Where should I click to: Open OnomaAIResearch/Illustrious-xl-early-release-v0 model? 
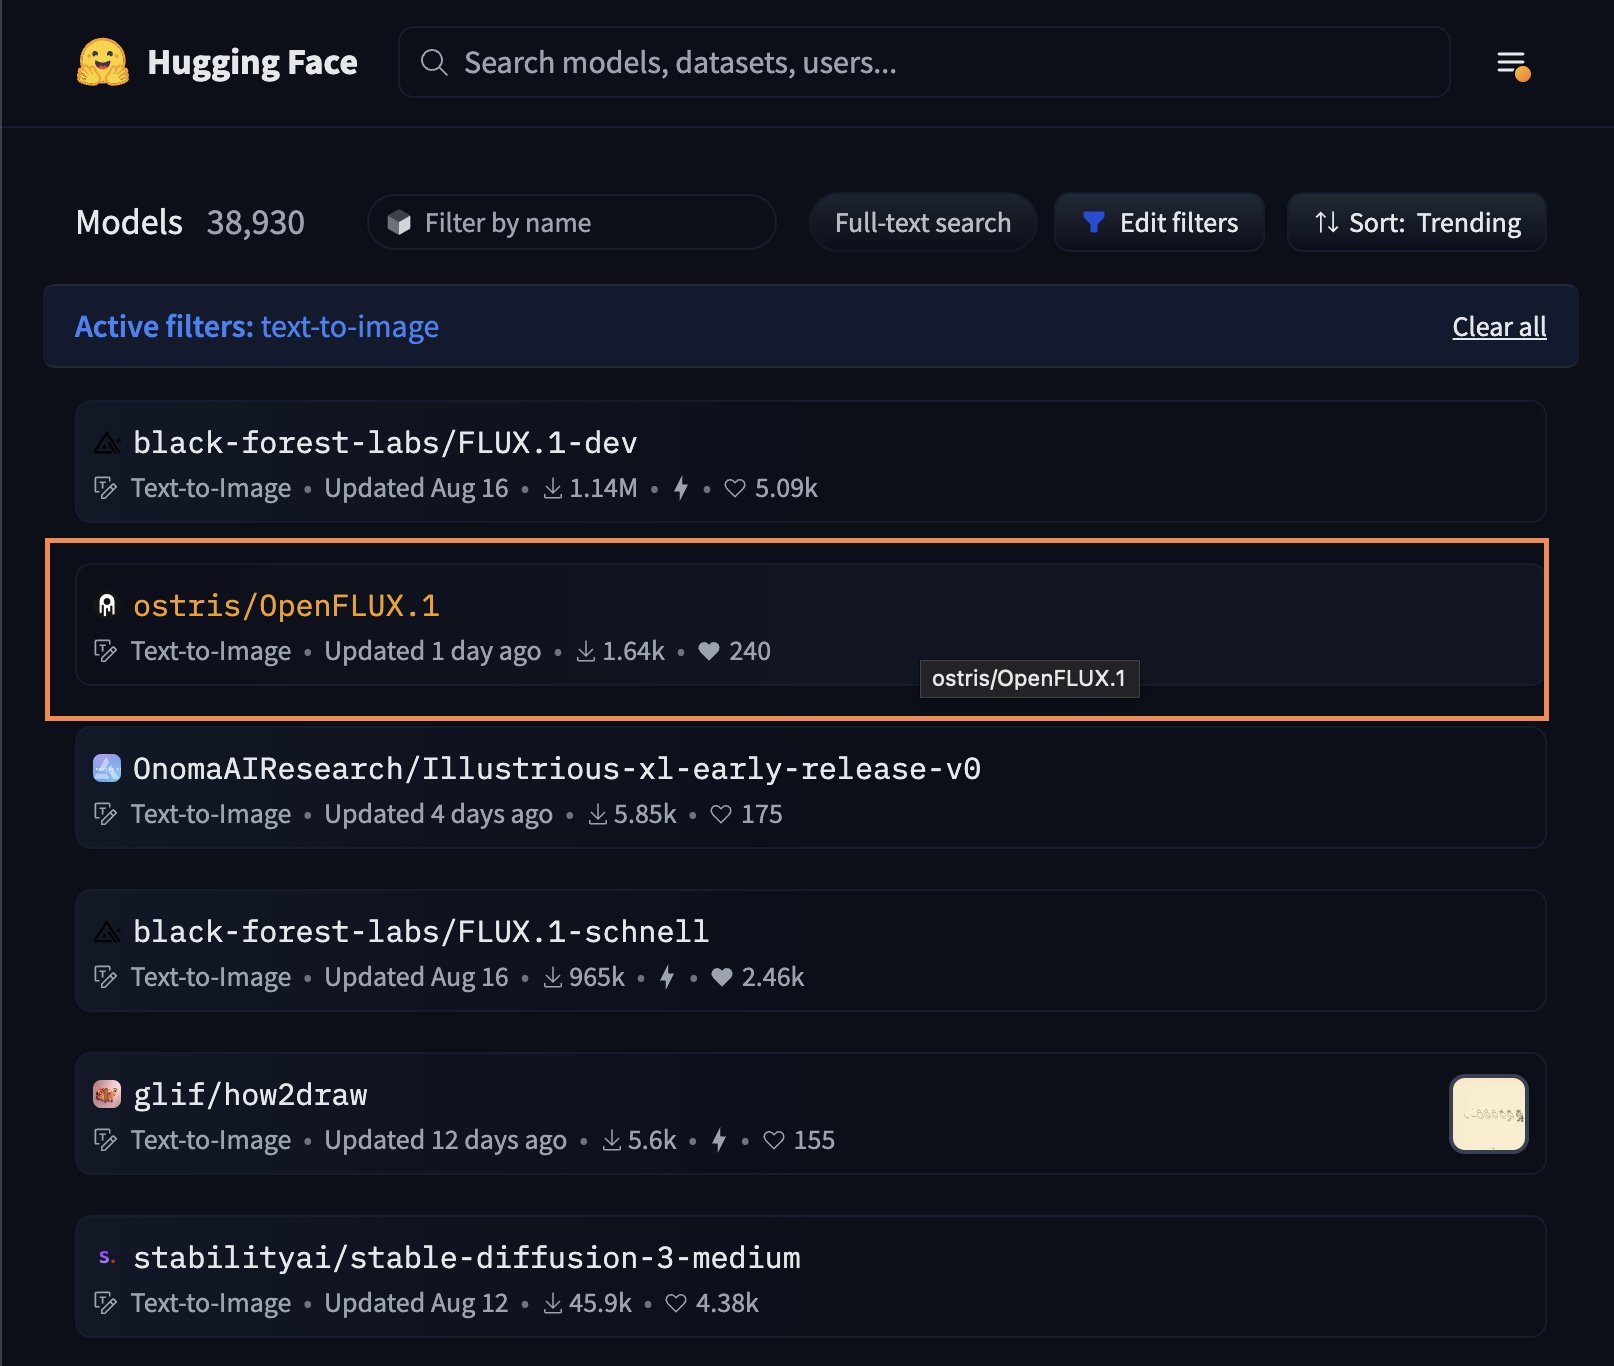pos(556,769)
